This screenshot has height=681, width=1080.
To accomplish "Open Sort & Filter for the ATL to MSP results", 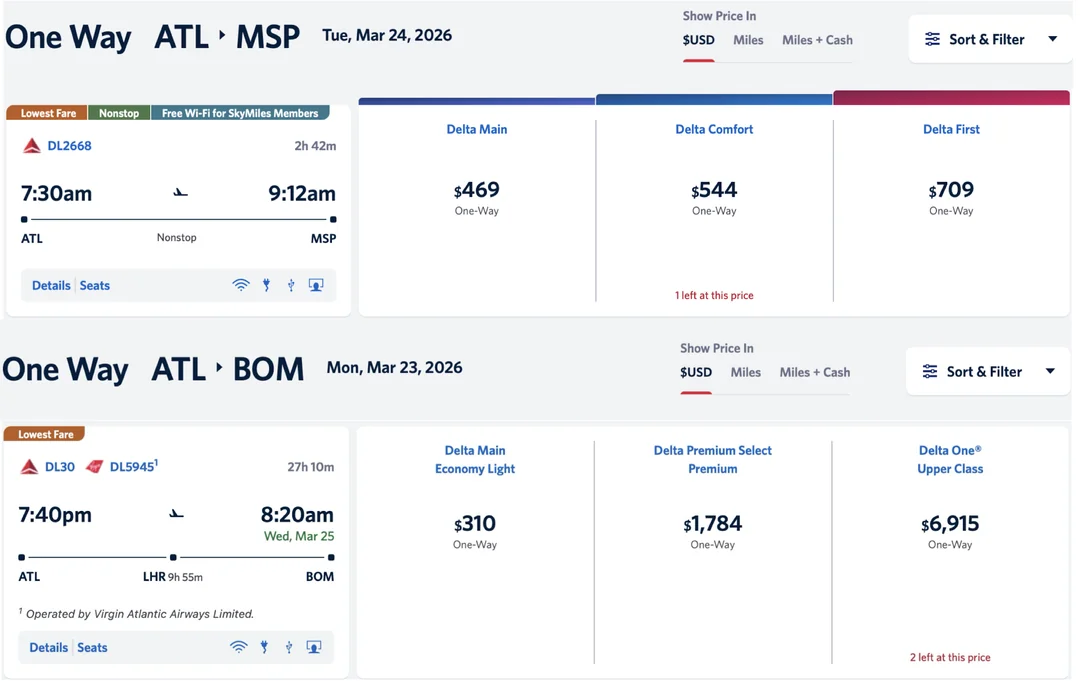I will [989, 39].
